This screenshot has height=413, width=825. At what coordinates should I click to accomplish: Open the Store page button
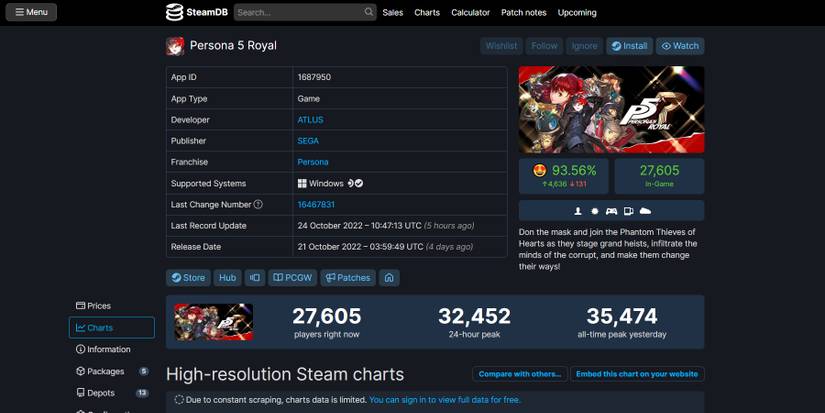click(188, 278)
